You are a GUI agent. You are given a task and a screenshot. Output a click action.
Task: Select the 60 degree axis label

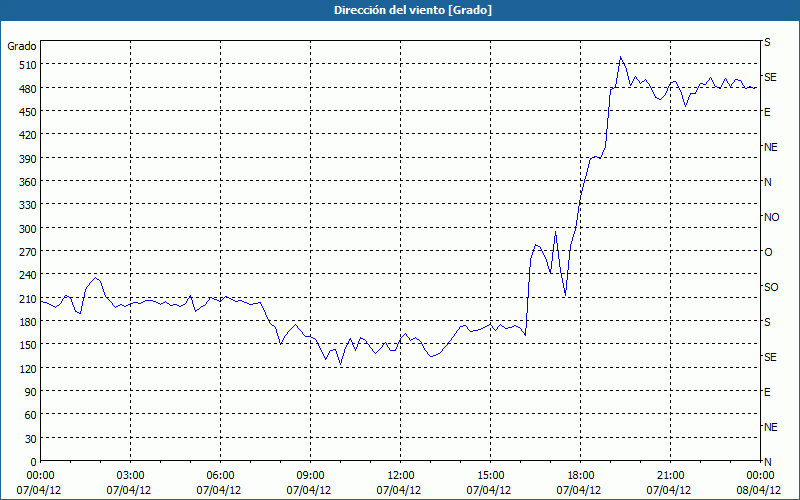pyautogui.click(x=31, y=415)
